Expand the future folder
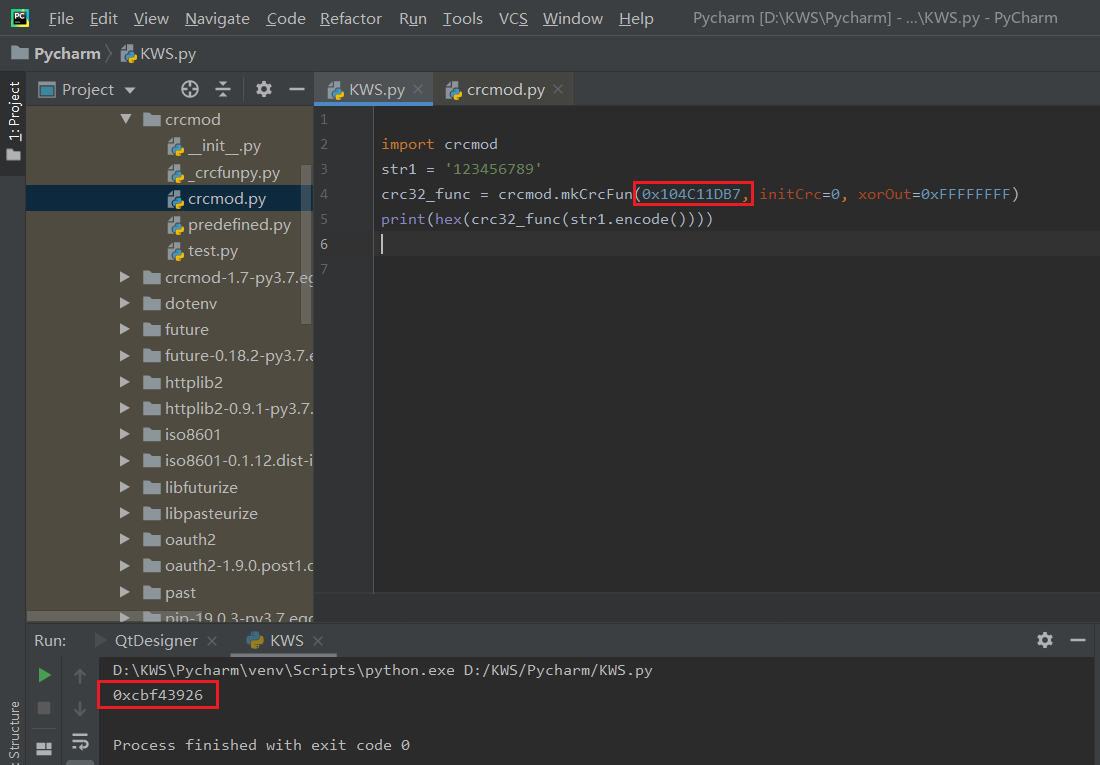The height and width of the screenshot is (765, 1100). tap(125, 329)
